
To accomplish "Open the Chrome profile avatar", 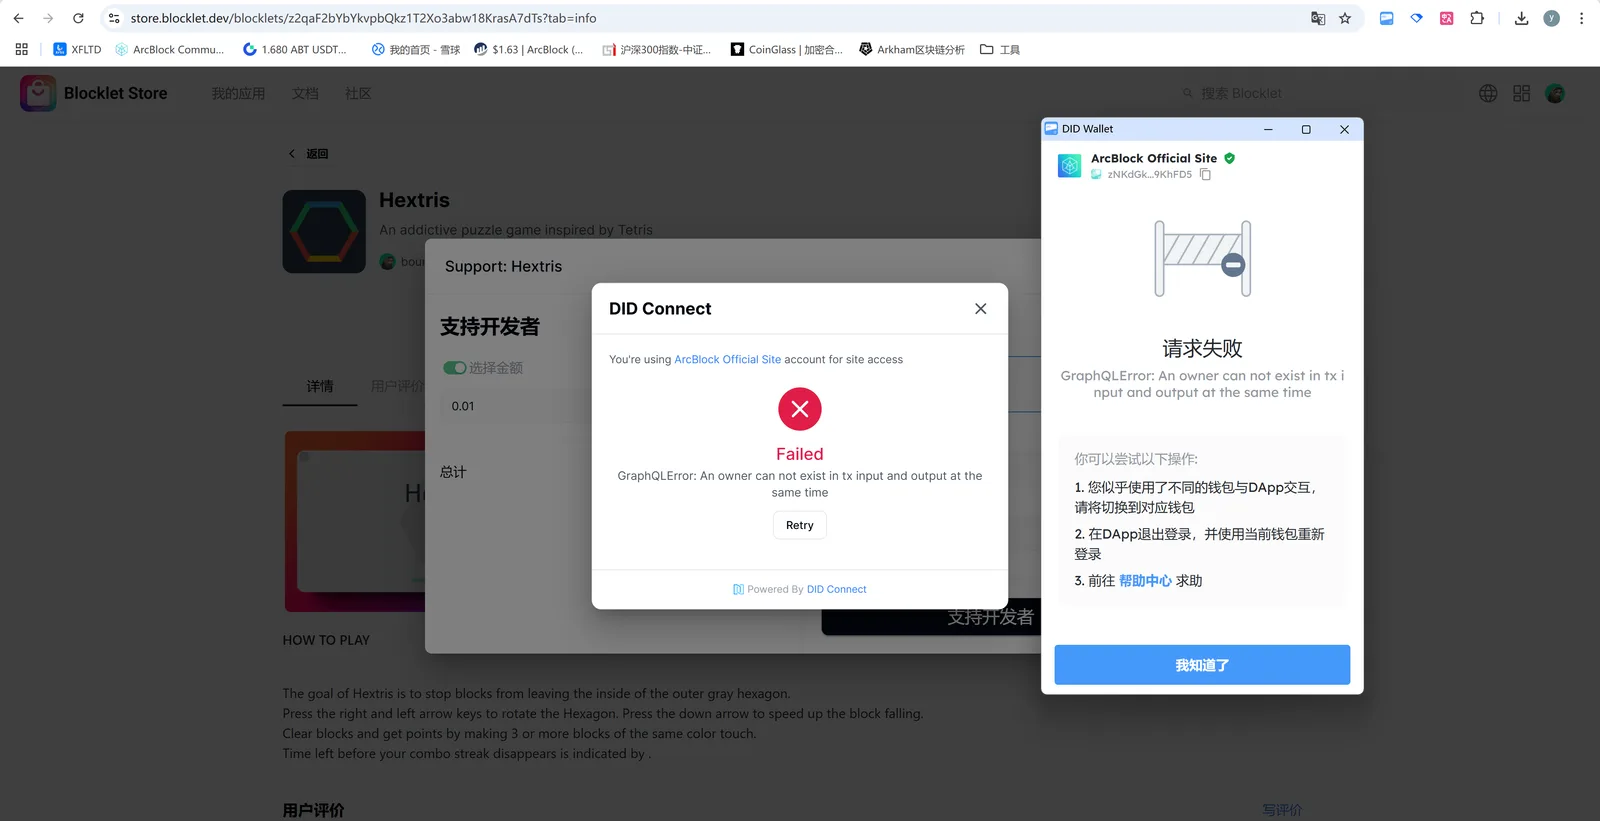I will tap(1551, 18).
